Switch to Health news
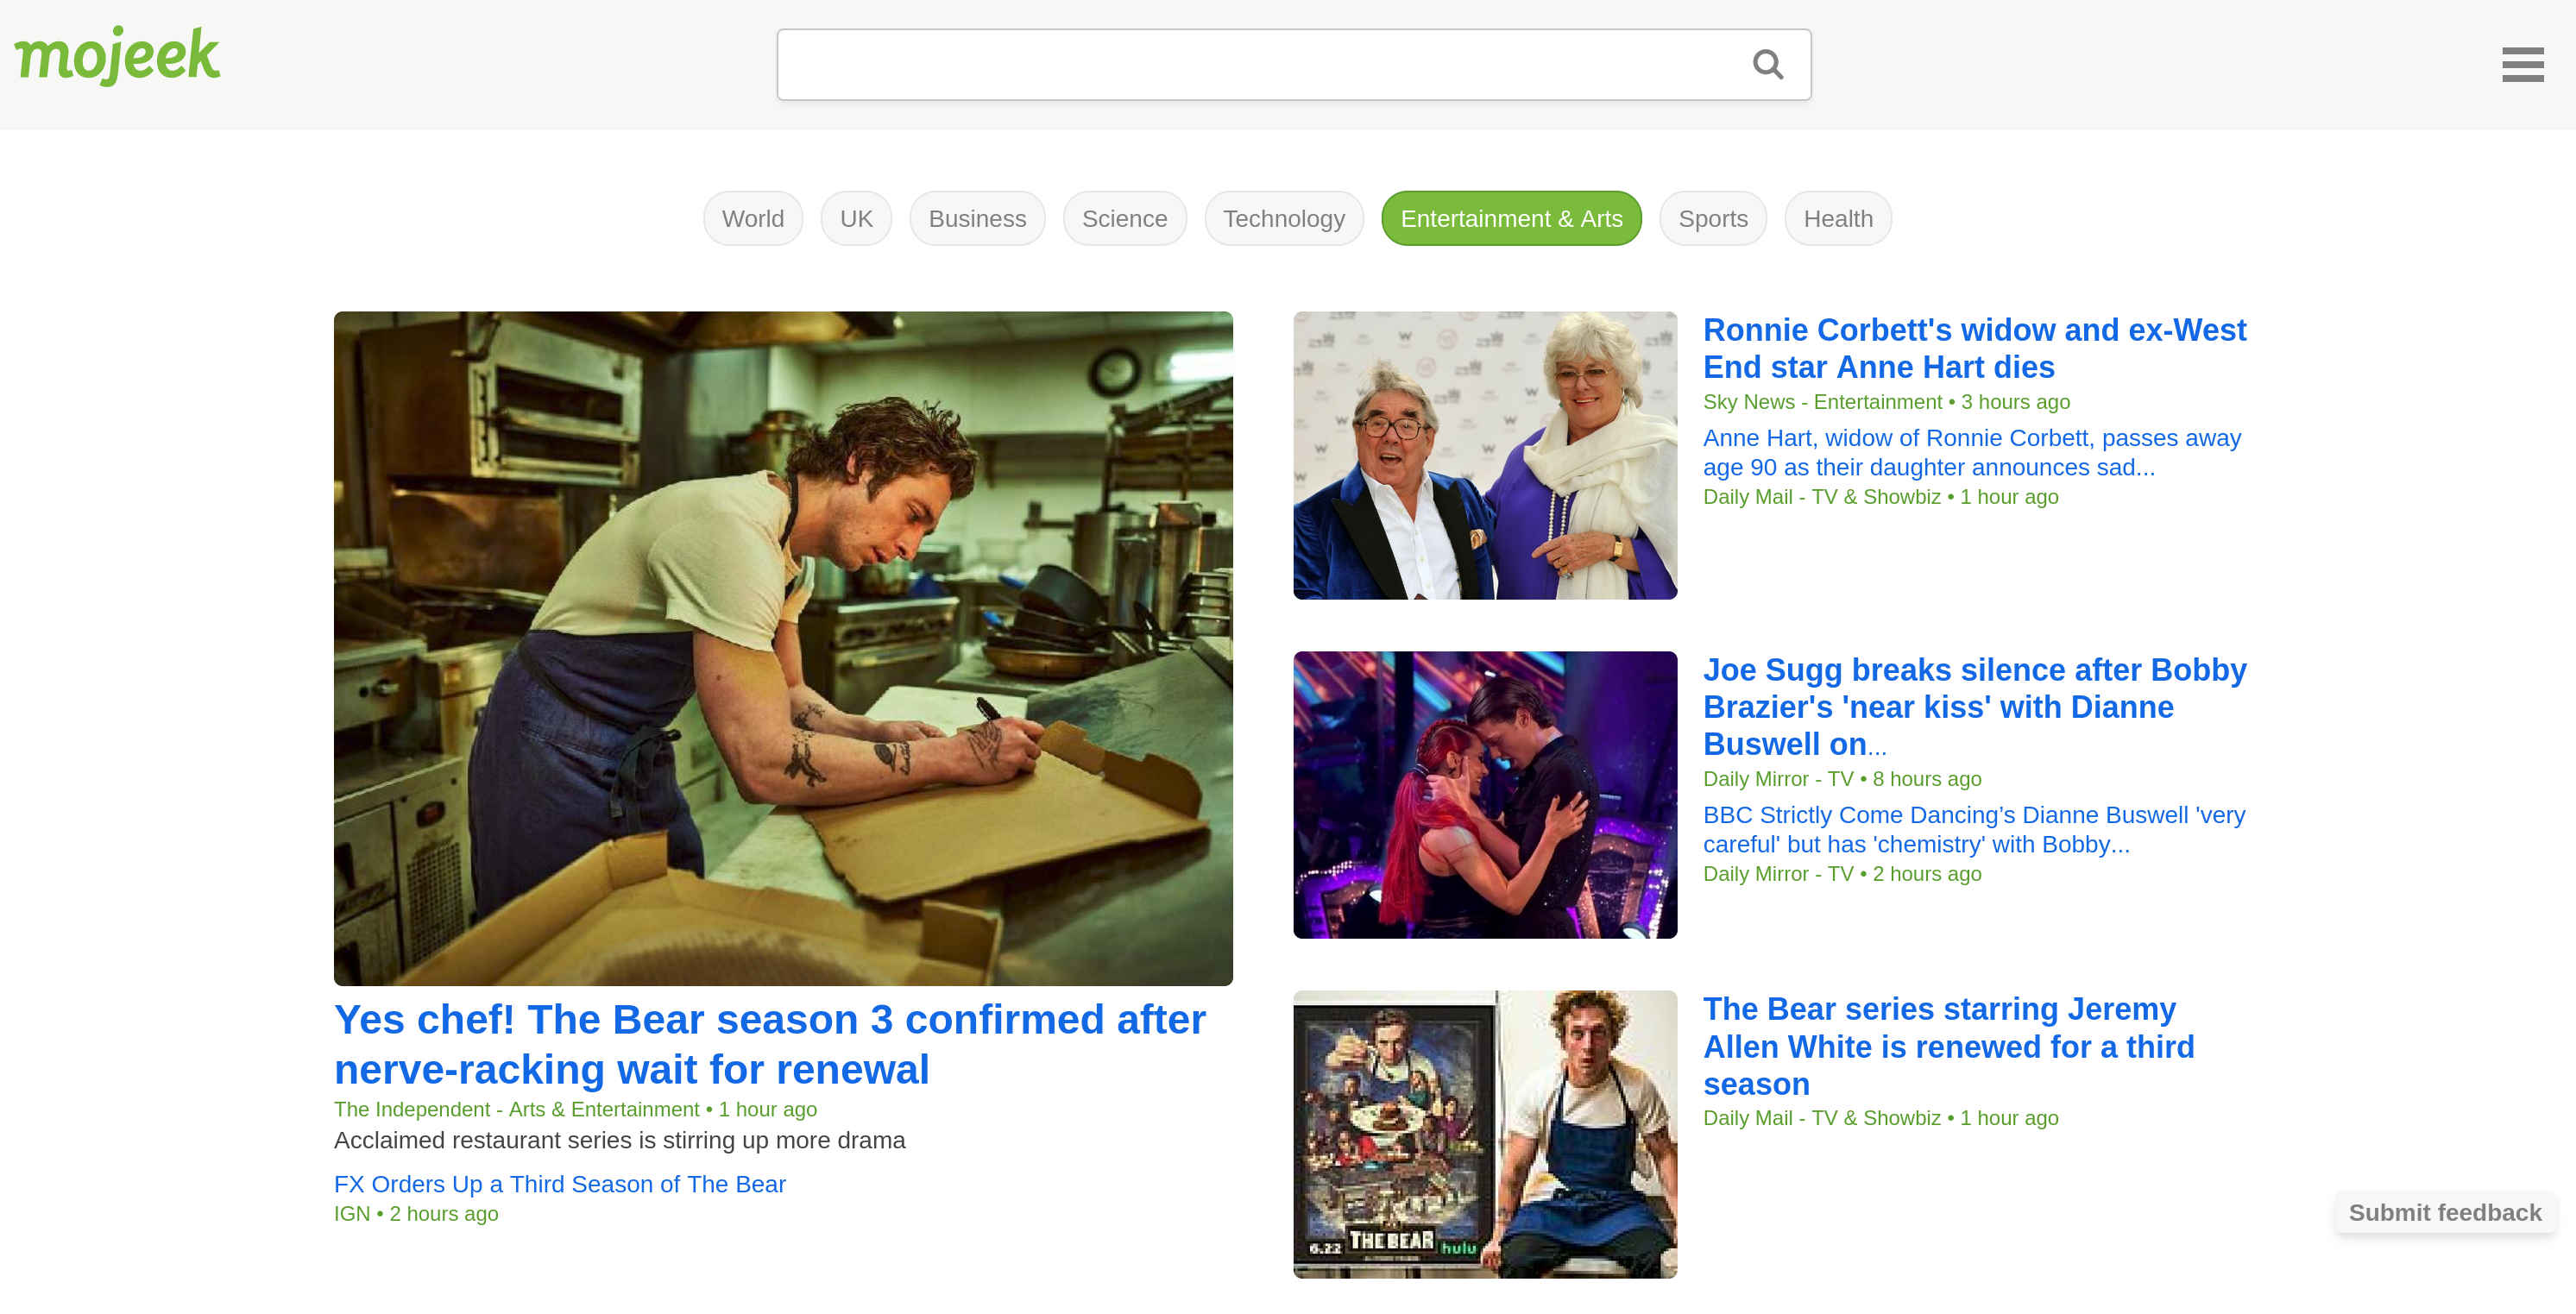This screenshot has height=1314, width=2576. click(1837, 219)
